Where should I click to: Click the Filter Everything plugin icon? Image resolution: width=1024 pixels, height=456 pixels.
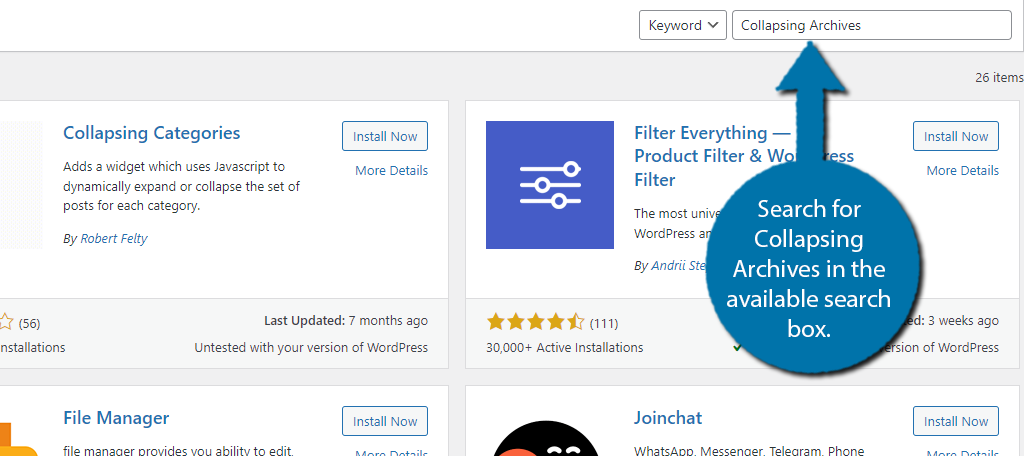tap(550, 185)
